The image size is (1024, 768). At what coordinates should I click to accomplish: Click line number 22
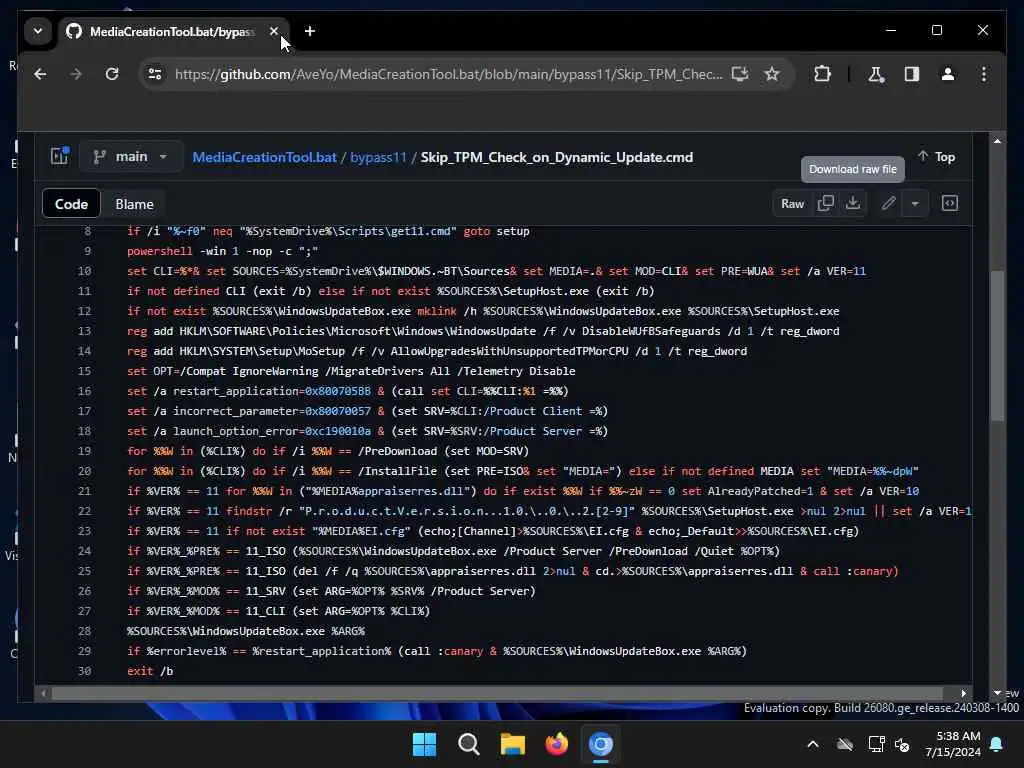(x=84, y=511)
